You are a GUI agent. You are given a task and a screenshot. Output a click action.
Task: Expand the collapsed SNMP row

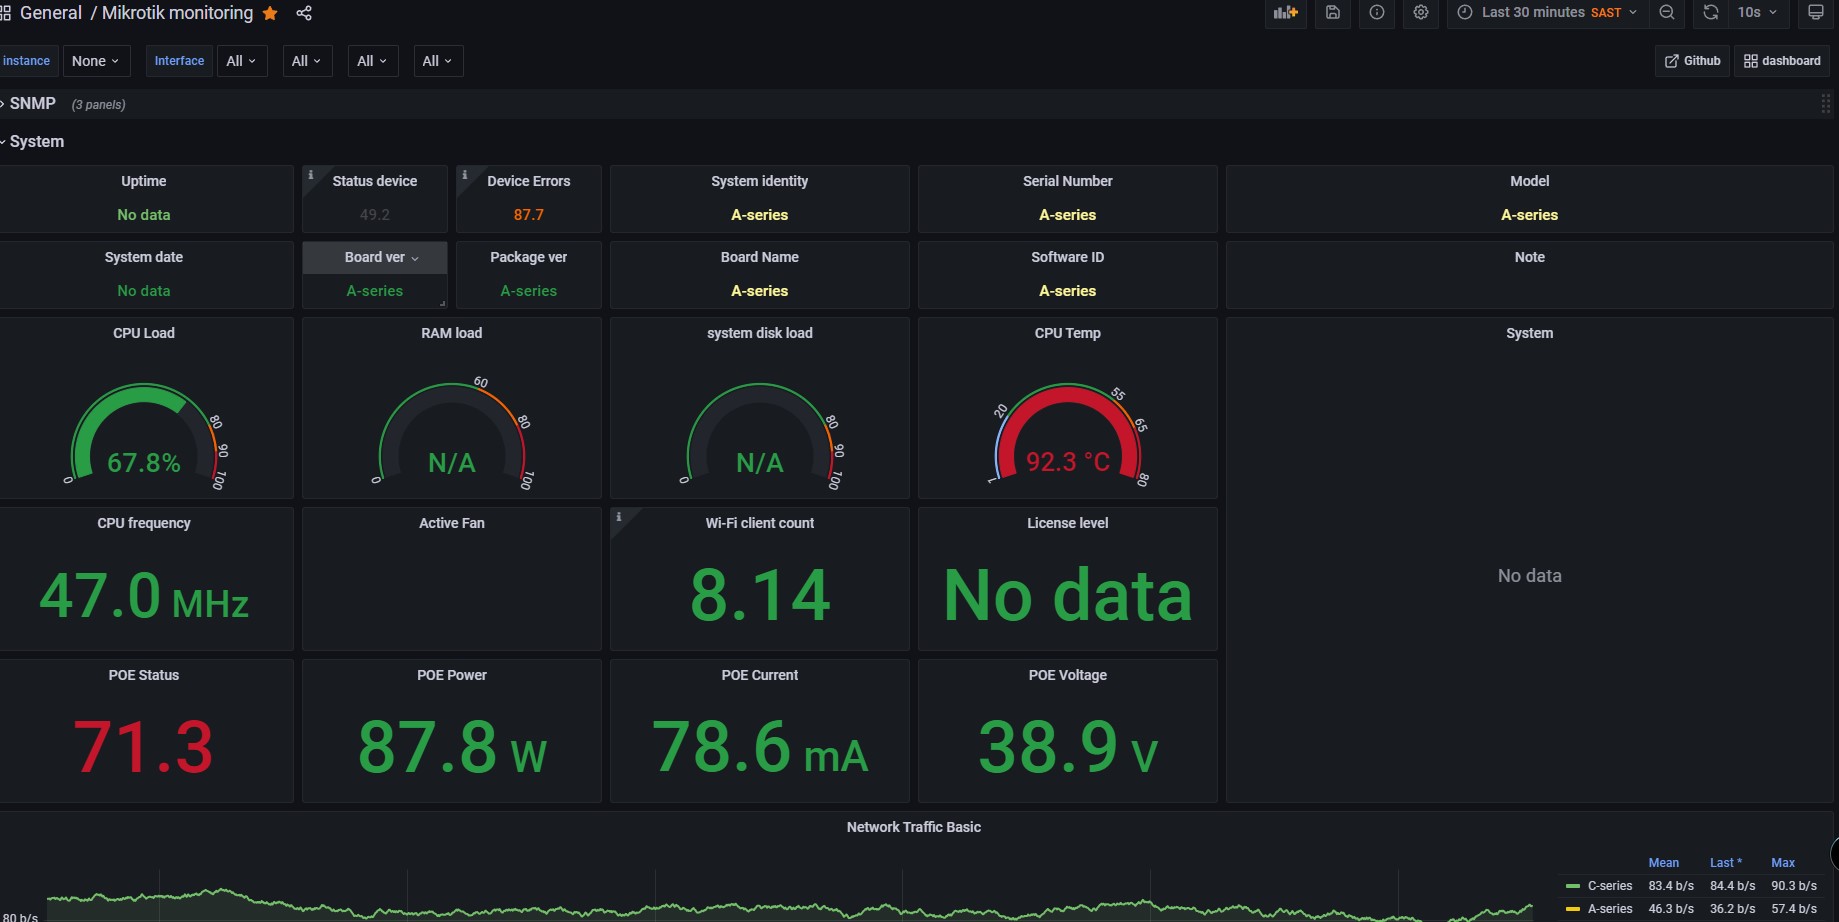(32, 104)
